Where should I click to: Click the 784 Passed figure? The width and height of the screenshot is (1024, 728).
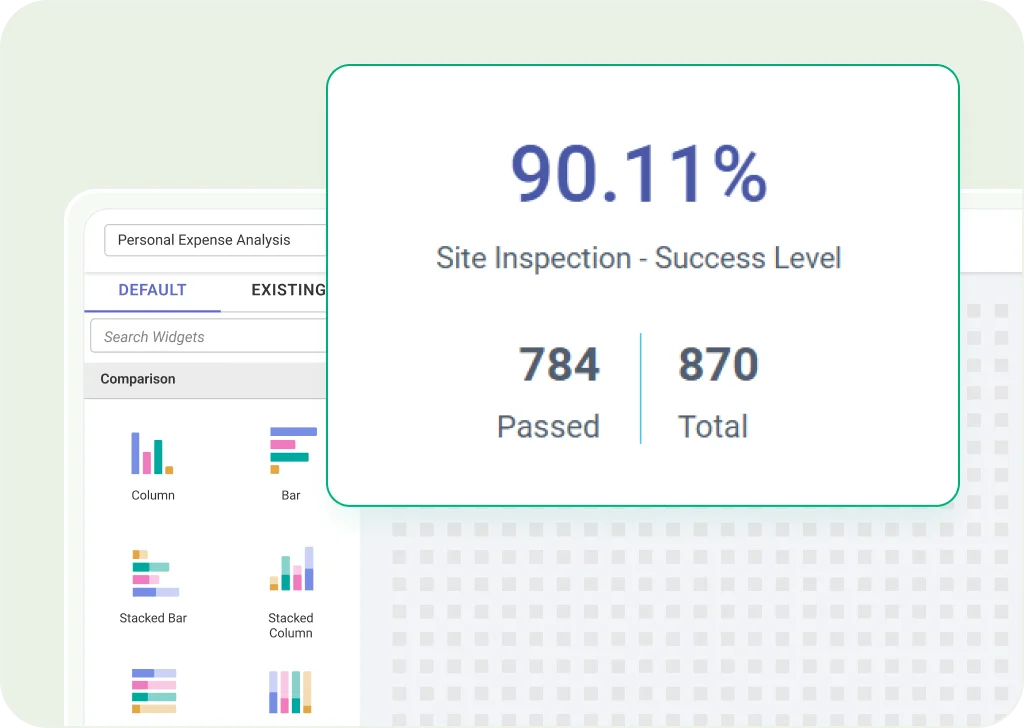(x=558, y=366)
